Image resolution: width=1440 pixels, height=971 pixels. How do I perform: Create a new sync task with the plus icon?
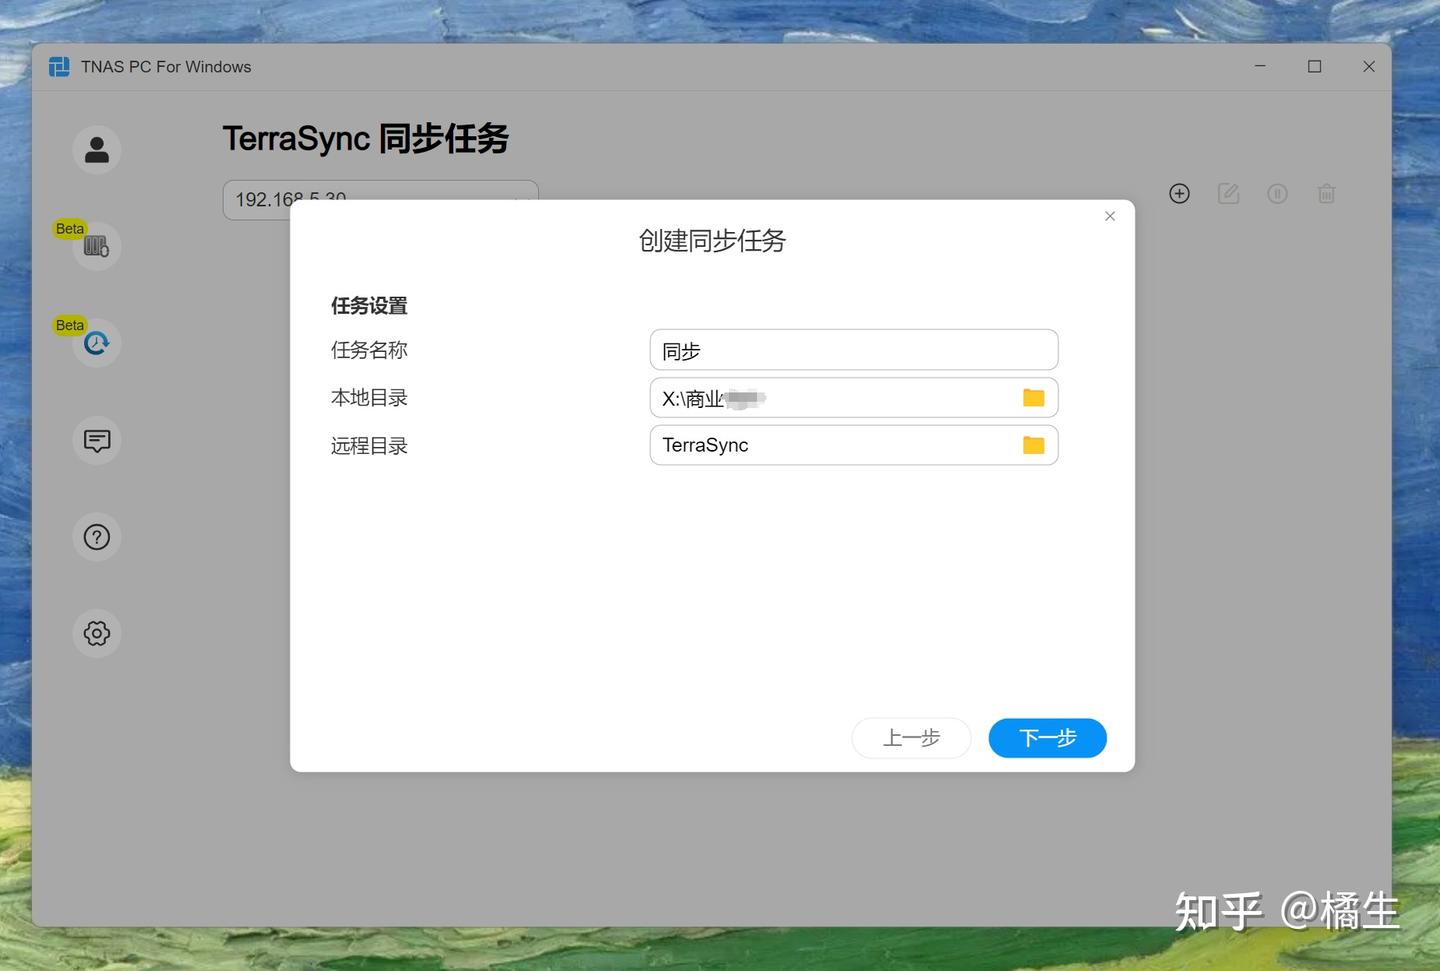click(x=1179, y=193)
